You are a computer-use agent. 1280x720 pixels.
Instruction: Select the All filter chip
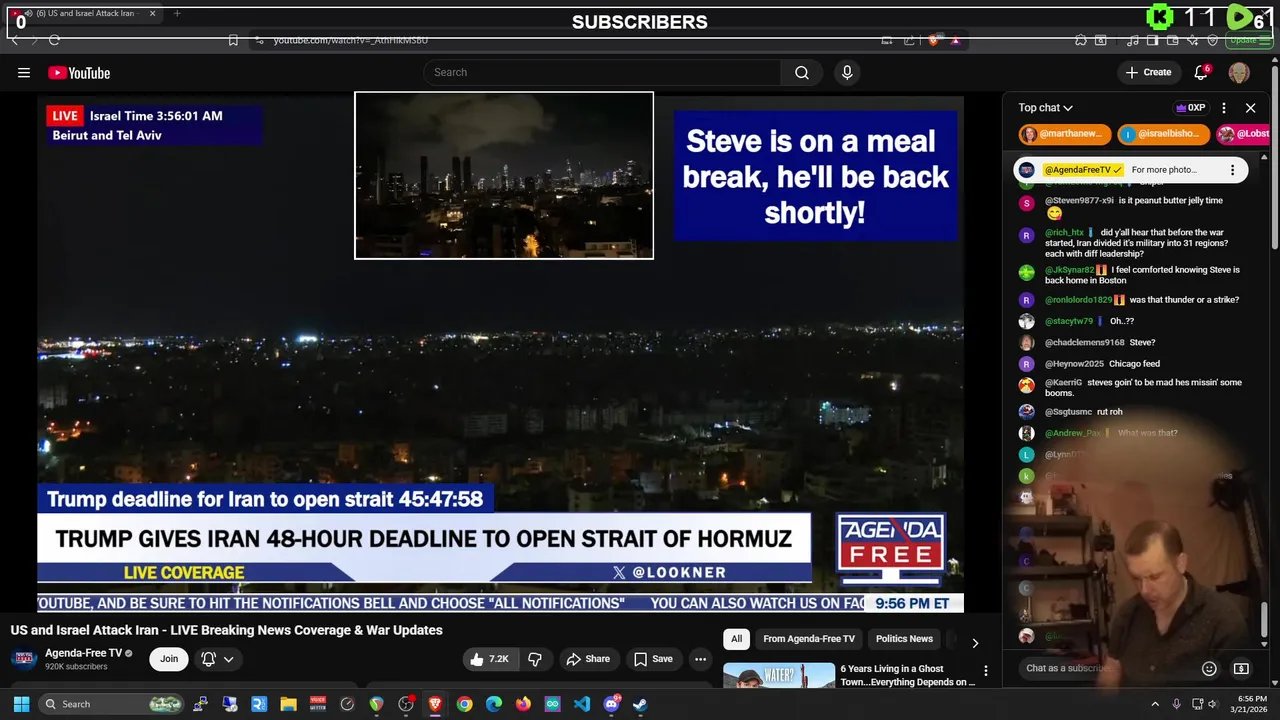coord(737,639)
